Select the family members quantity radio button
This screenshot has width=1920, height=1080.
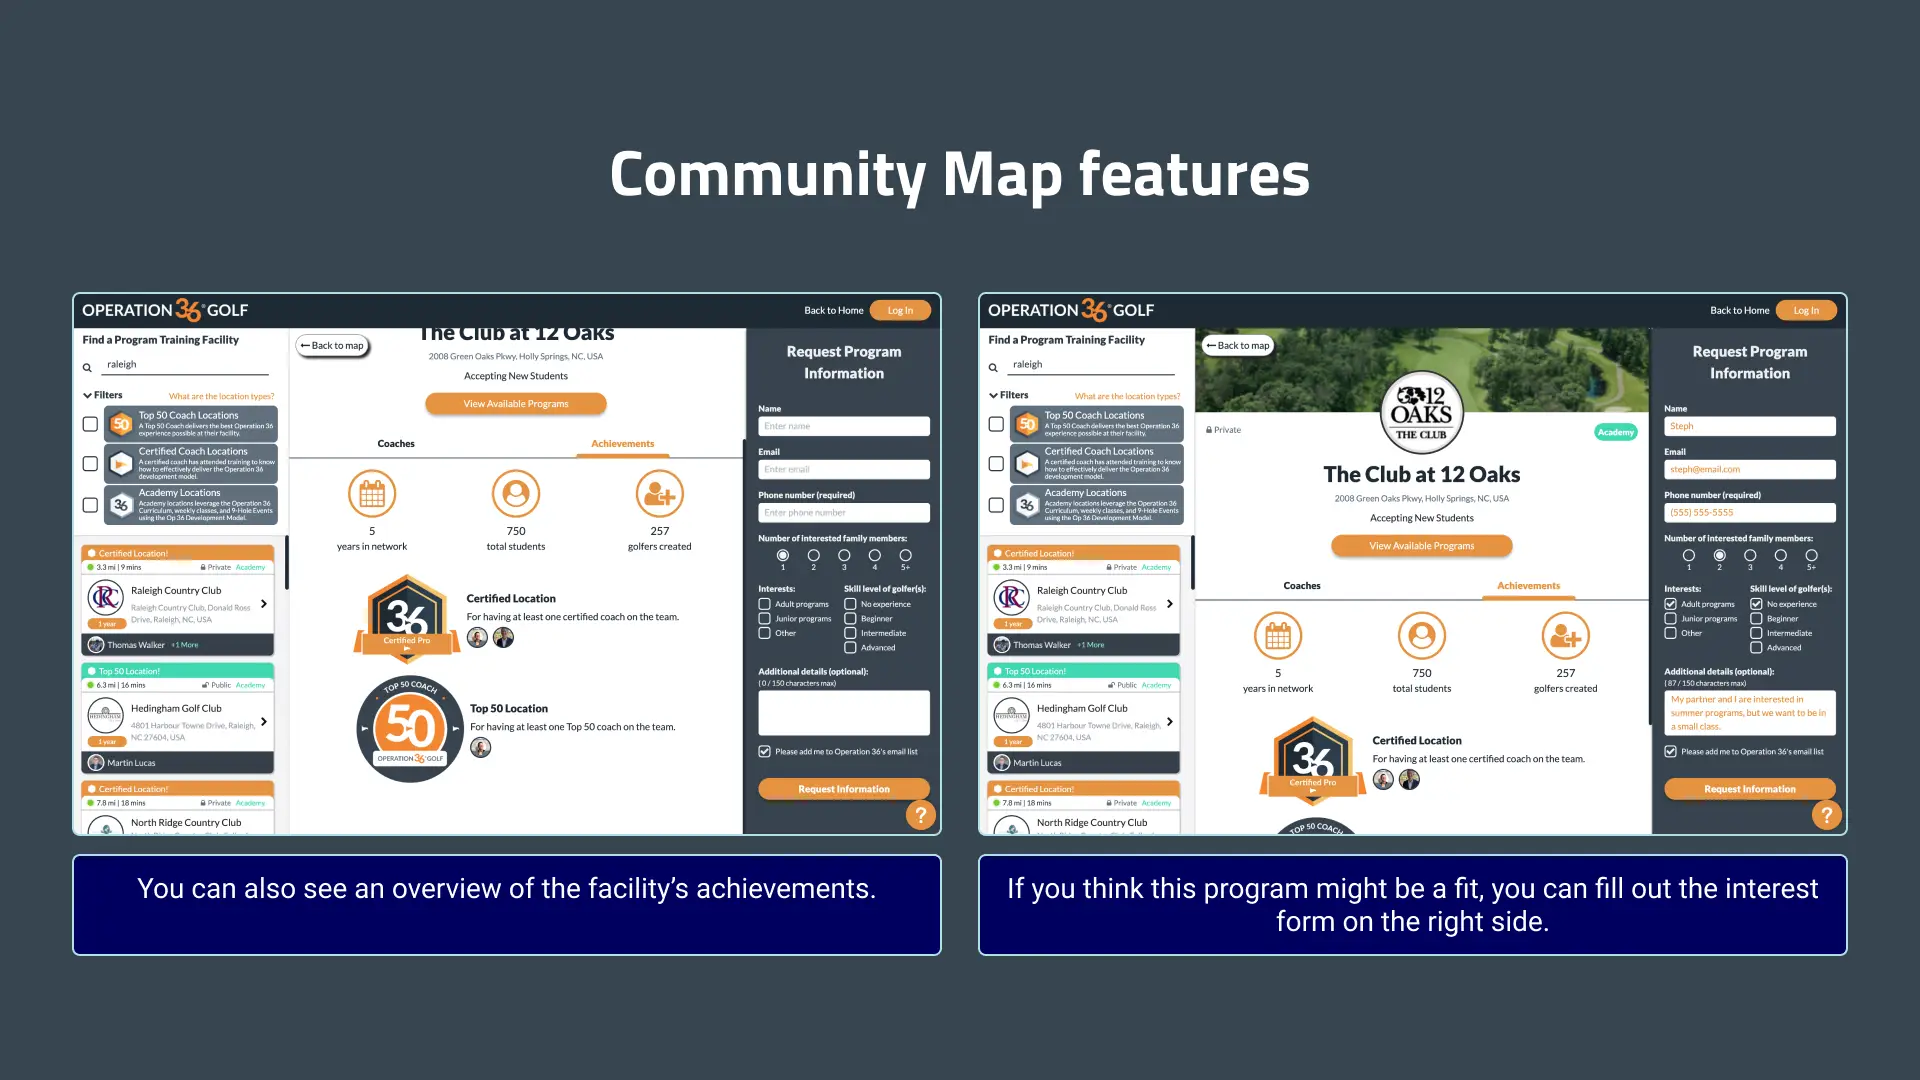[x=1718, y=554]
